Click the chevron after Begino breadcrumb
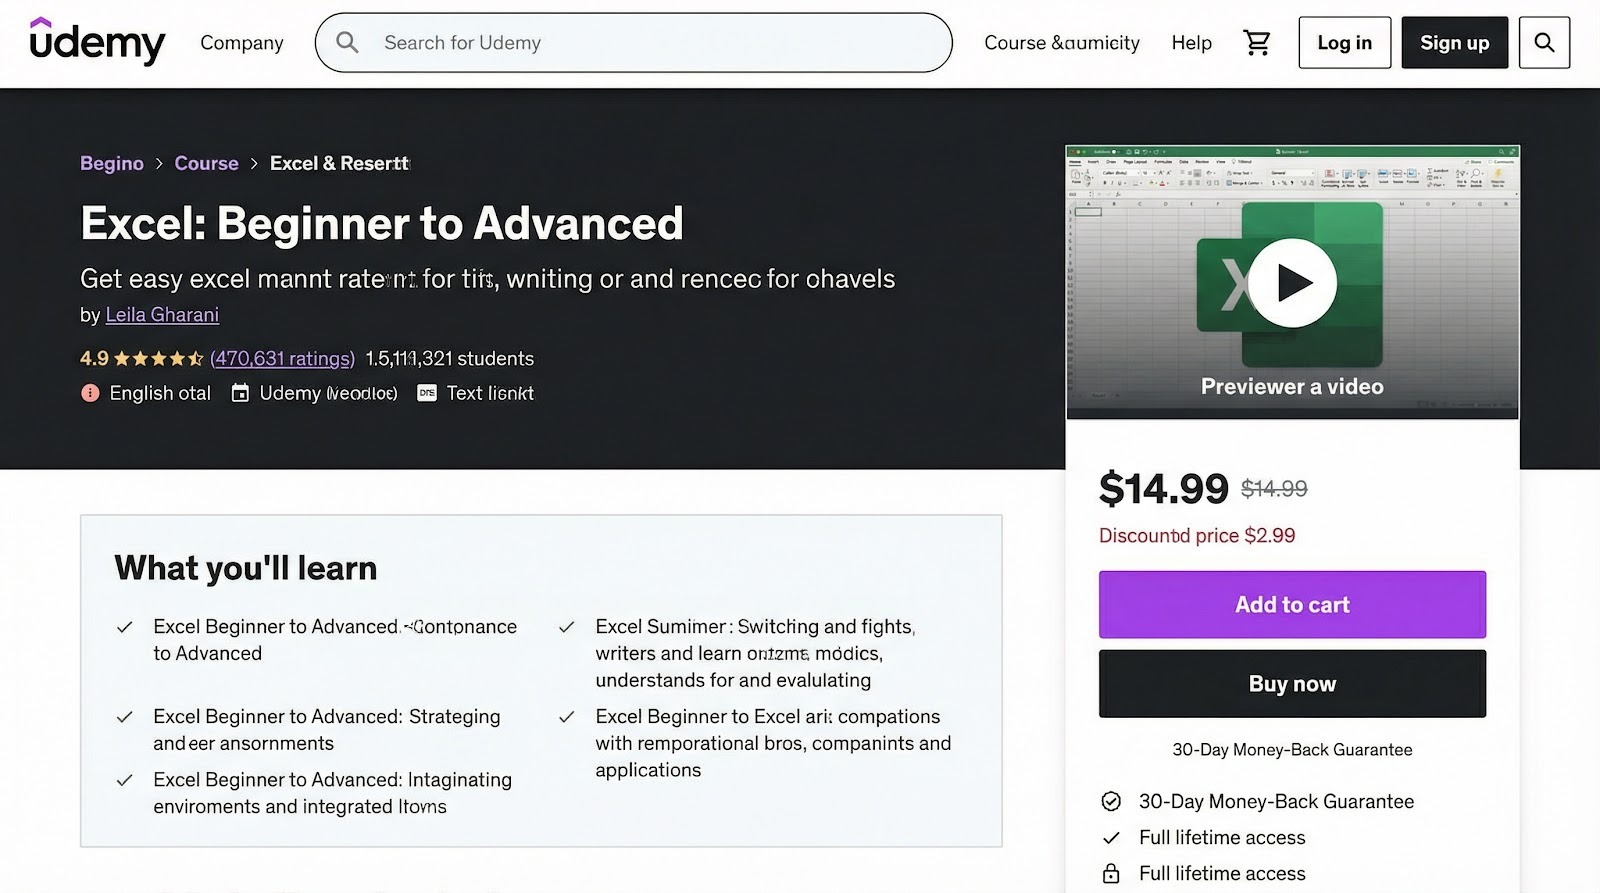Viewport: 1600px width, 893px height. [159, 164]
